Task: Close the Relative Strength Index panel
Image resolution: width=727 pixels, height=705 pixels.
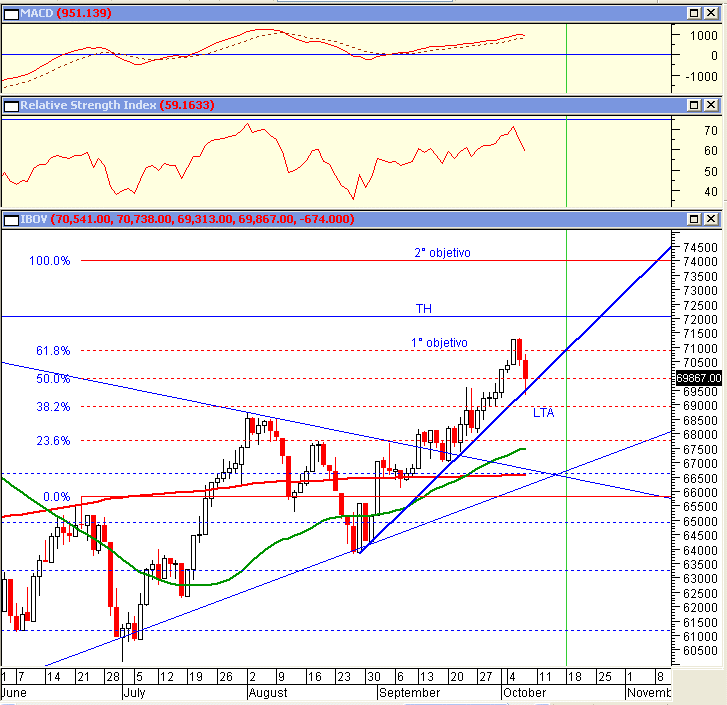Action: (x=711, y=105)
